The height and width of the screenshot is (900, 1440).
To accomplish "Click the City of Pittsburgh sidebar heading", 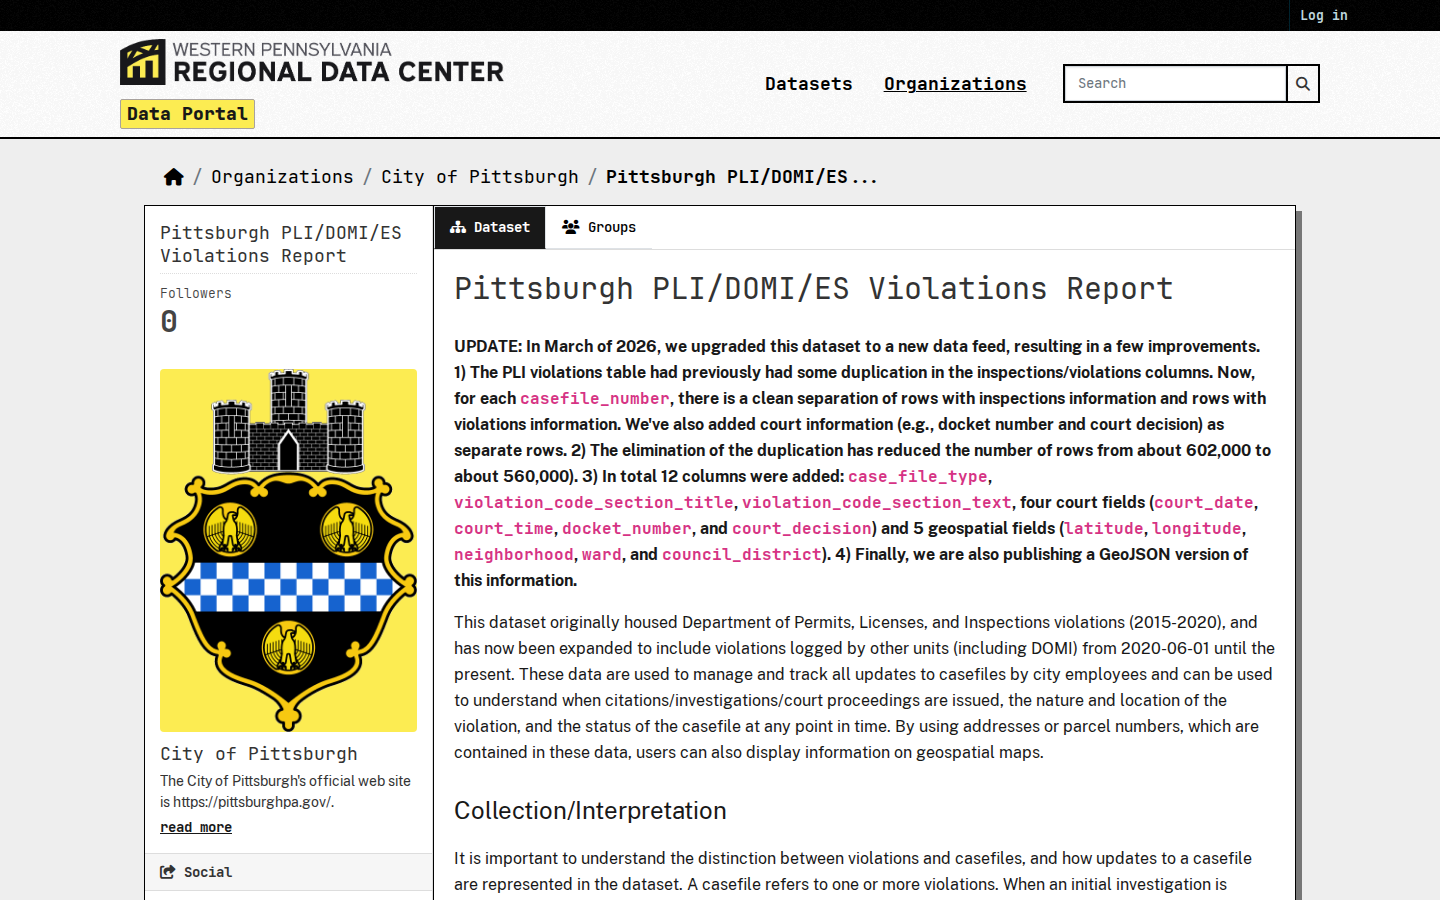I will pos(259,754).
